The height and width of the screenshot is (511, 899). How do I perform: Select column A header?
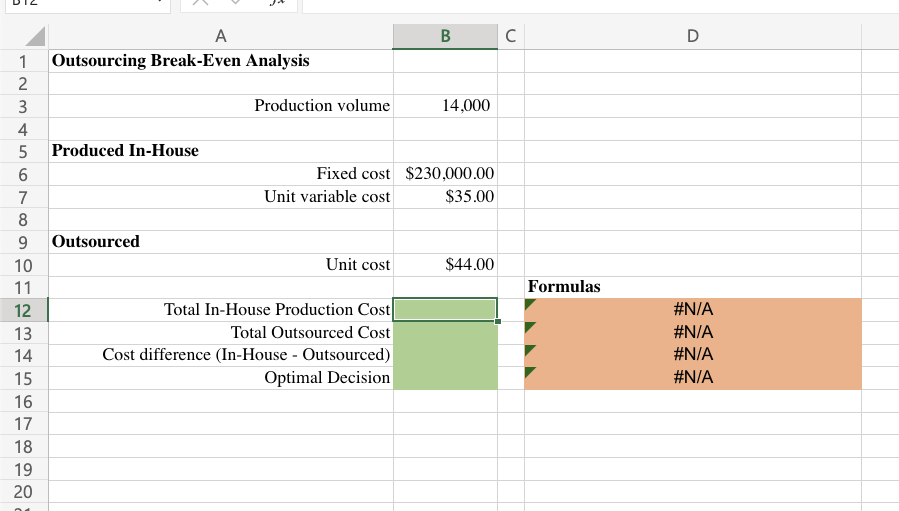221,36
